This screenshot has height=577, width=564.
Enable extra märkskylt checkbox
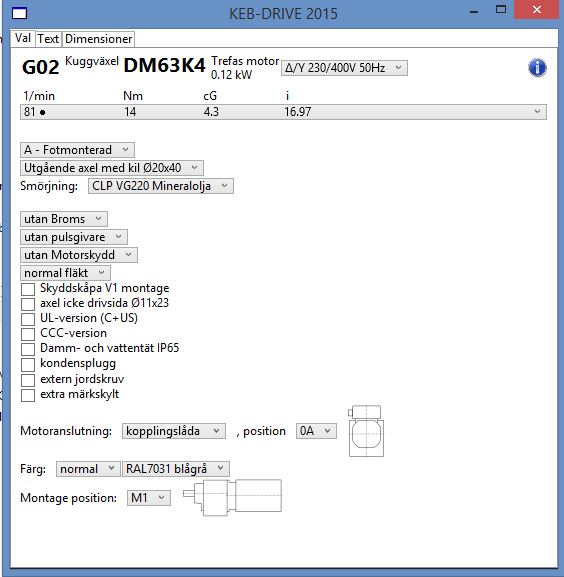(x=28, y=395)
